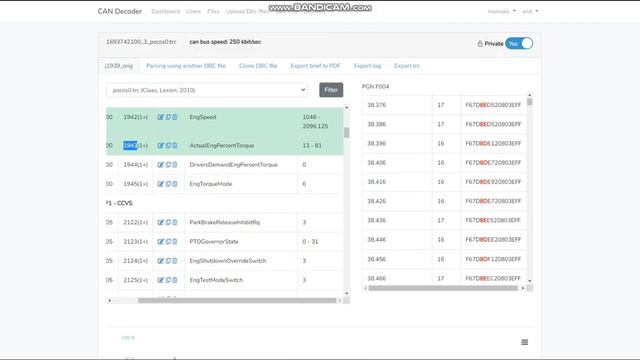The width and height of the screenshot is (640, 360).
Task: Click the PTOGovernorState signal name
Action: pos(214,242)
